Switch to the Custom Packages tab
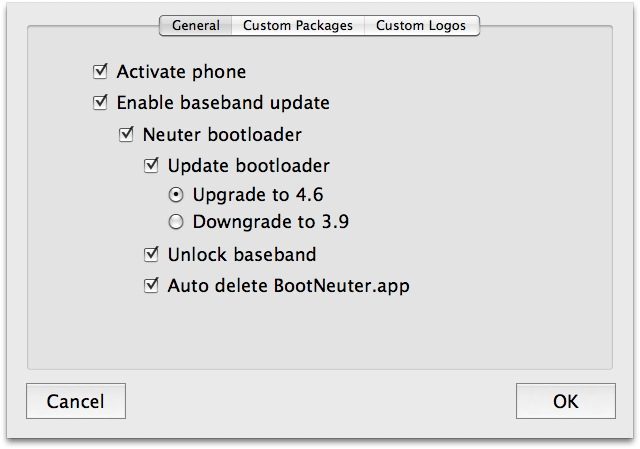Screen dimensions: 640x449 pyautogui.click(x=298, y=26)
